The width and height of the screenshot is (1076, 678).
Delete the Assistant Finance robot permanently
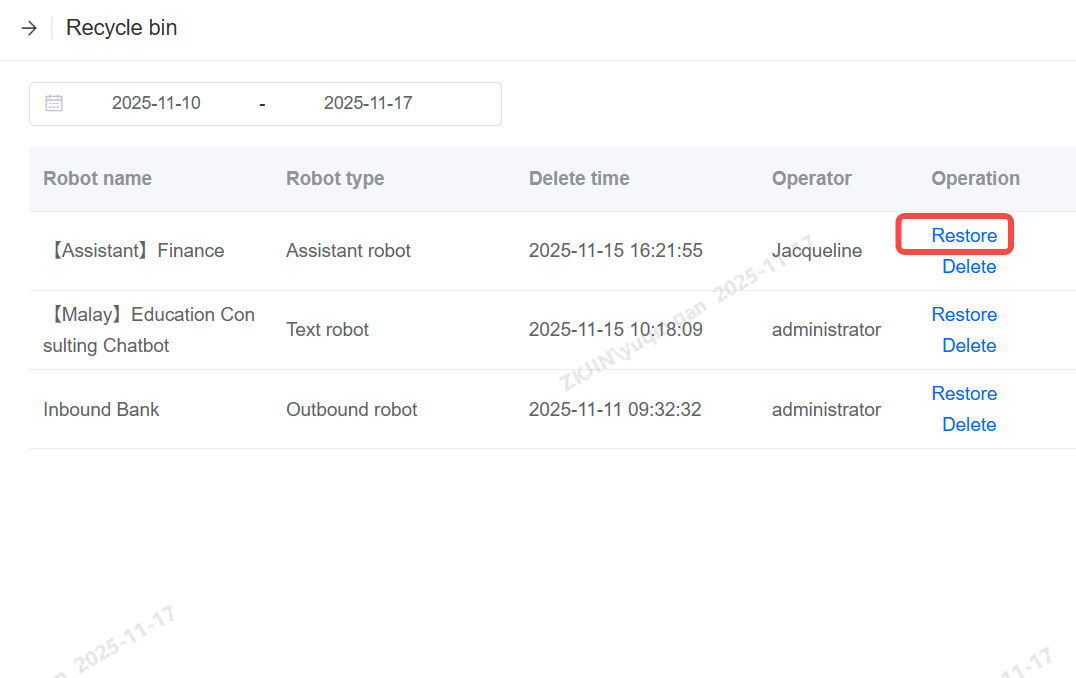[x=969, y=267]
